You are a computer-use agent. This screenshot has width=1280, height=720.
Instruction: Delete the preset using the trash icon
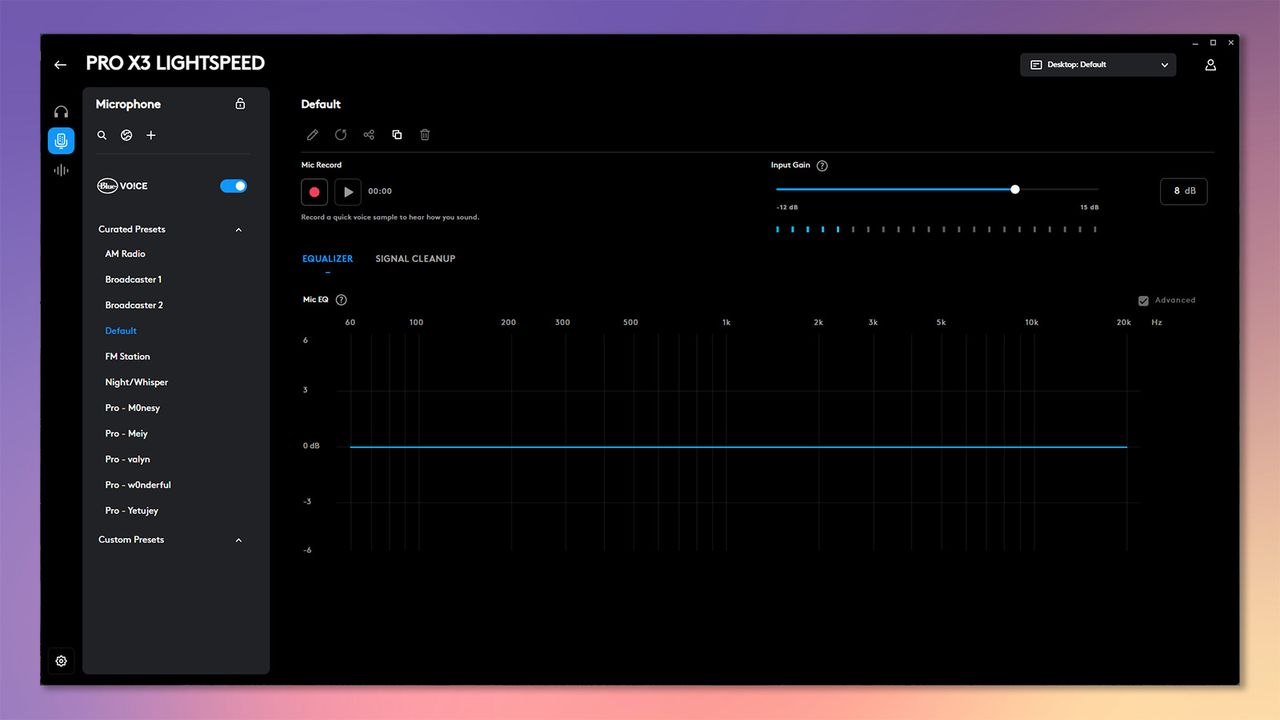coord(425,135)
